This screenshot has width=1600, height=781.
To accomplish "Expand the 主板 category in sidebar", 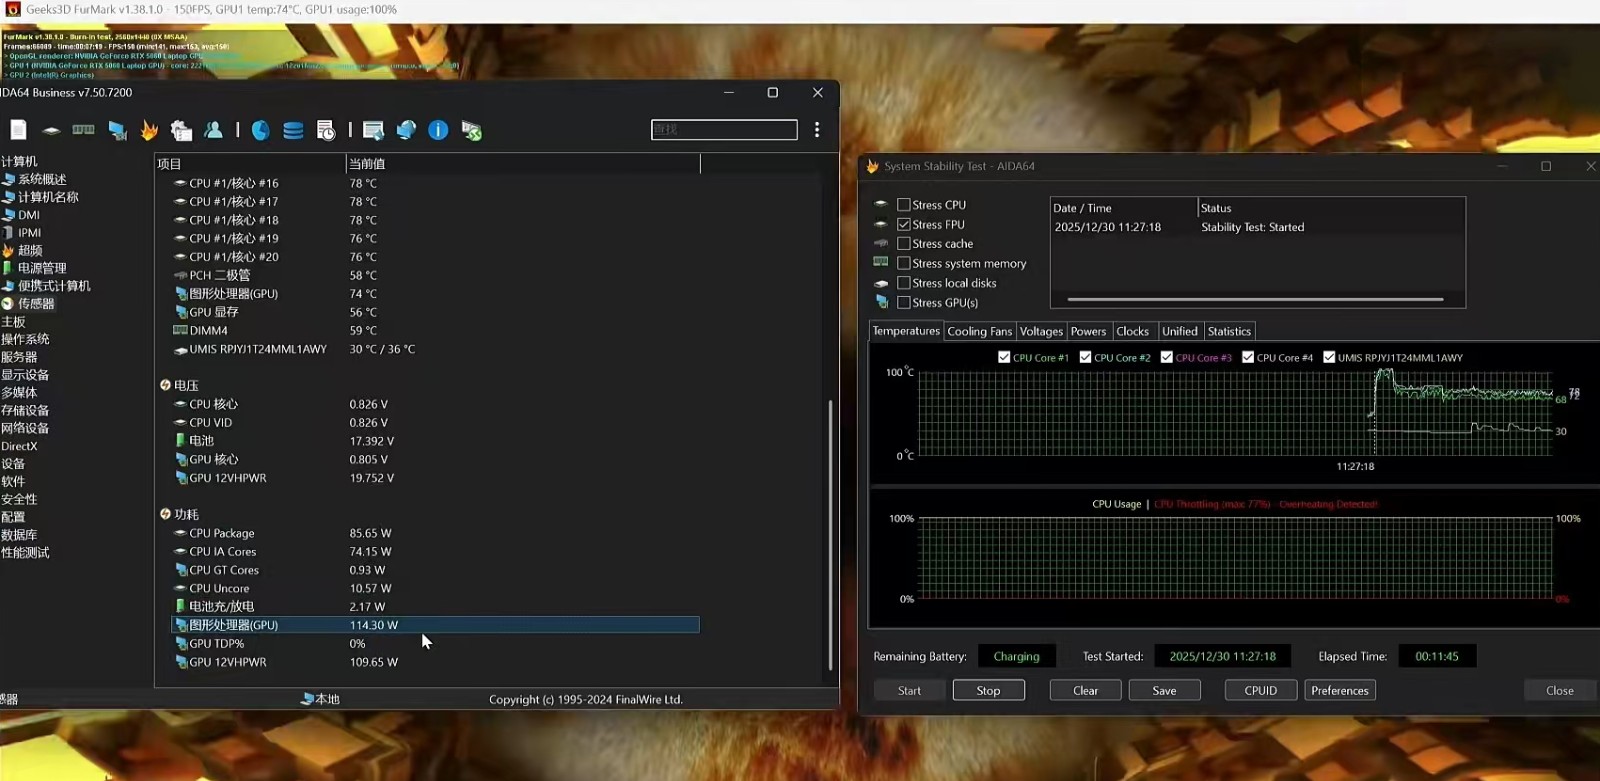I will 14,321.
